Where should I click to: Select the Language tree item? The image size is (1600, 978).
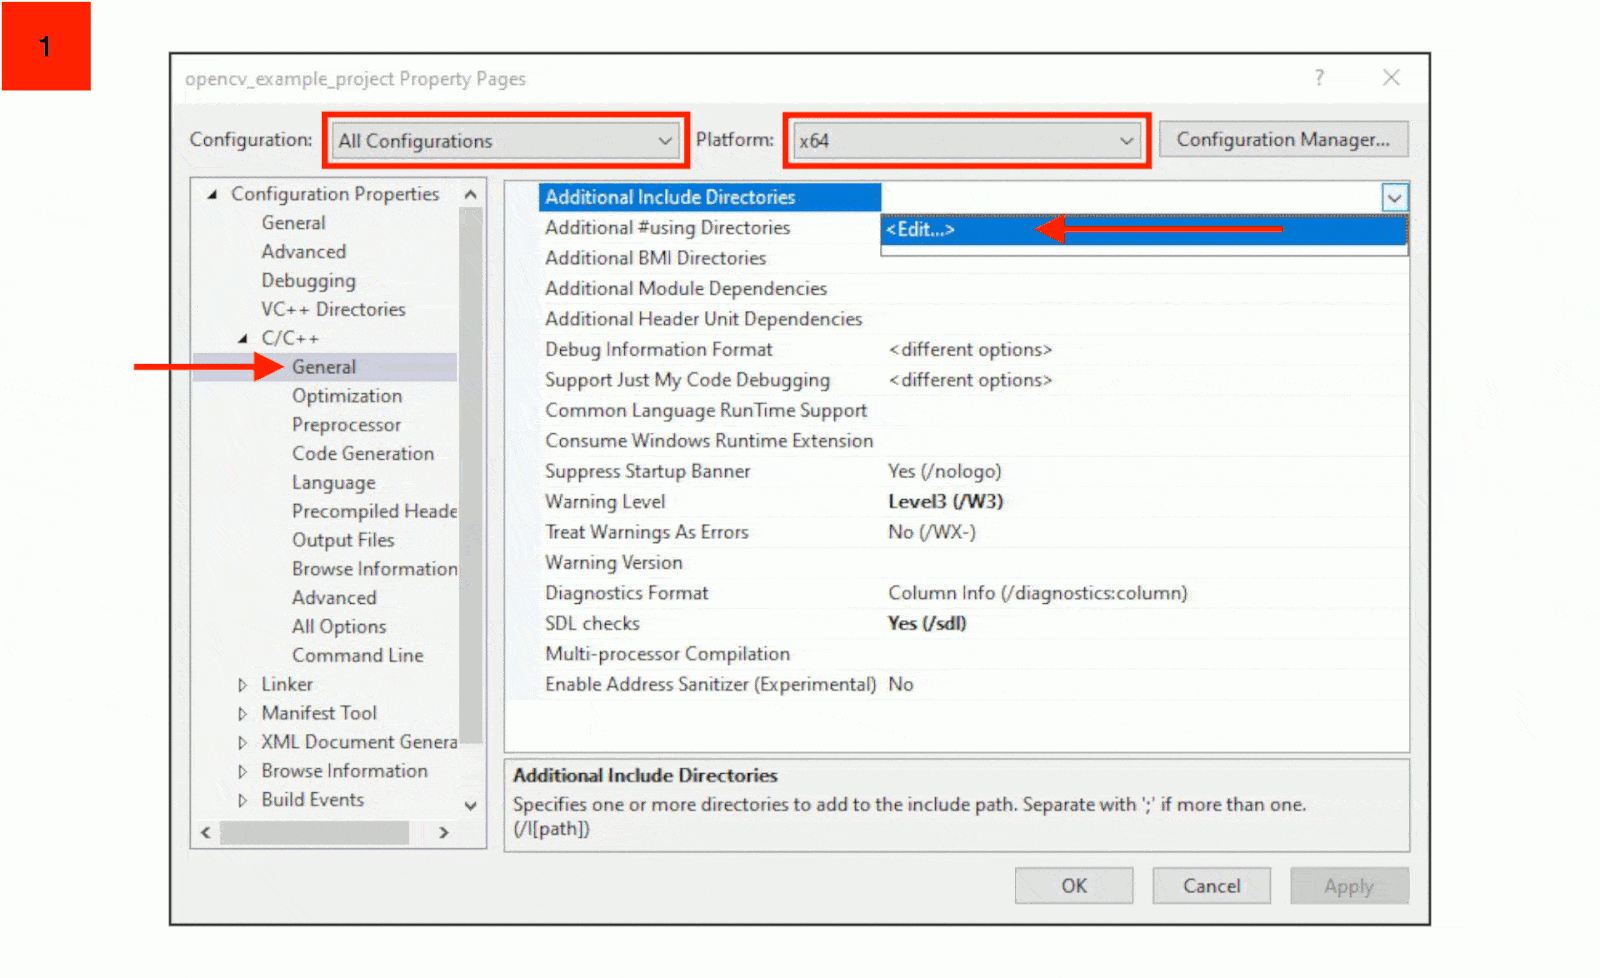[x=333, y=483]
